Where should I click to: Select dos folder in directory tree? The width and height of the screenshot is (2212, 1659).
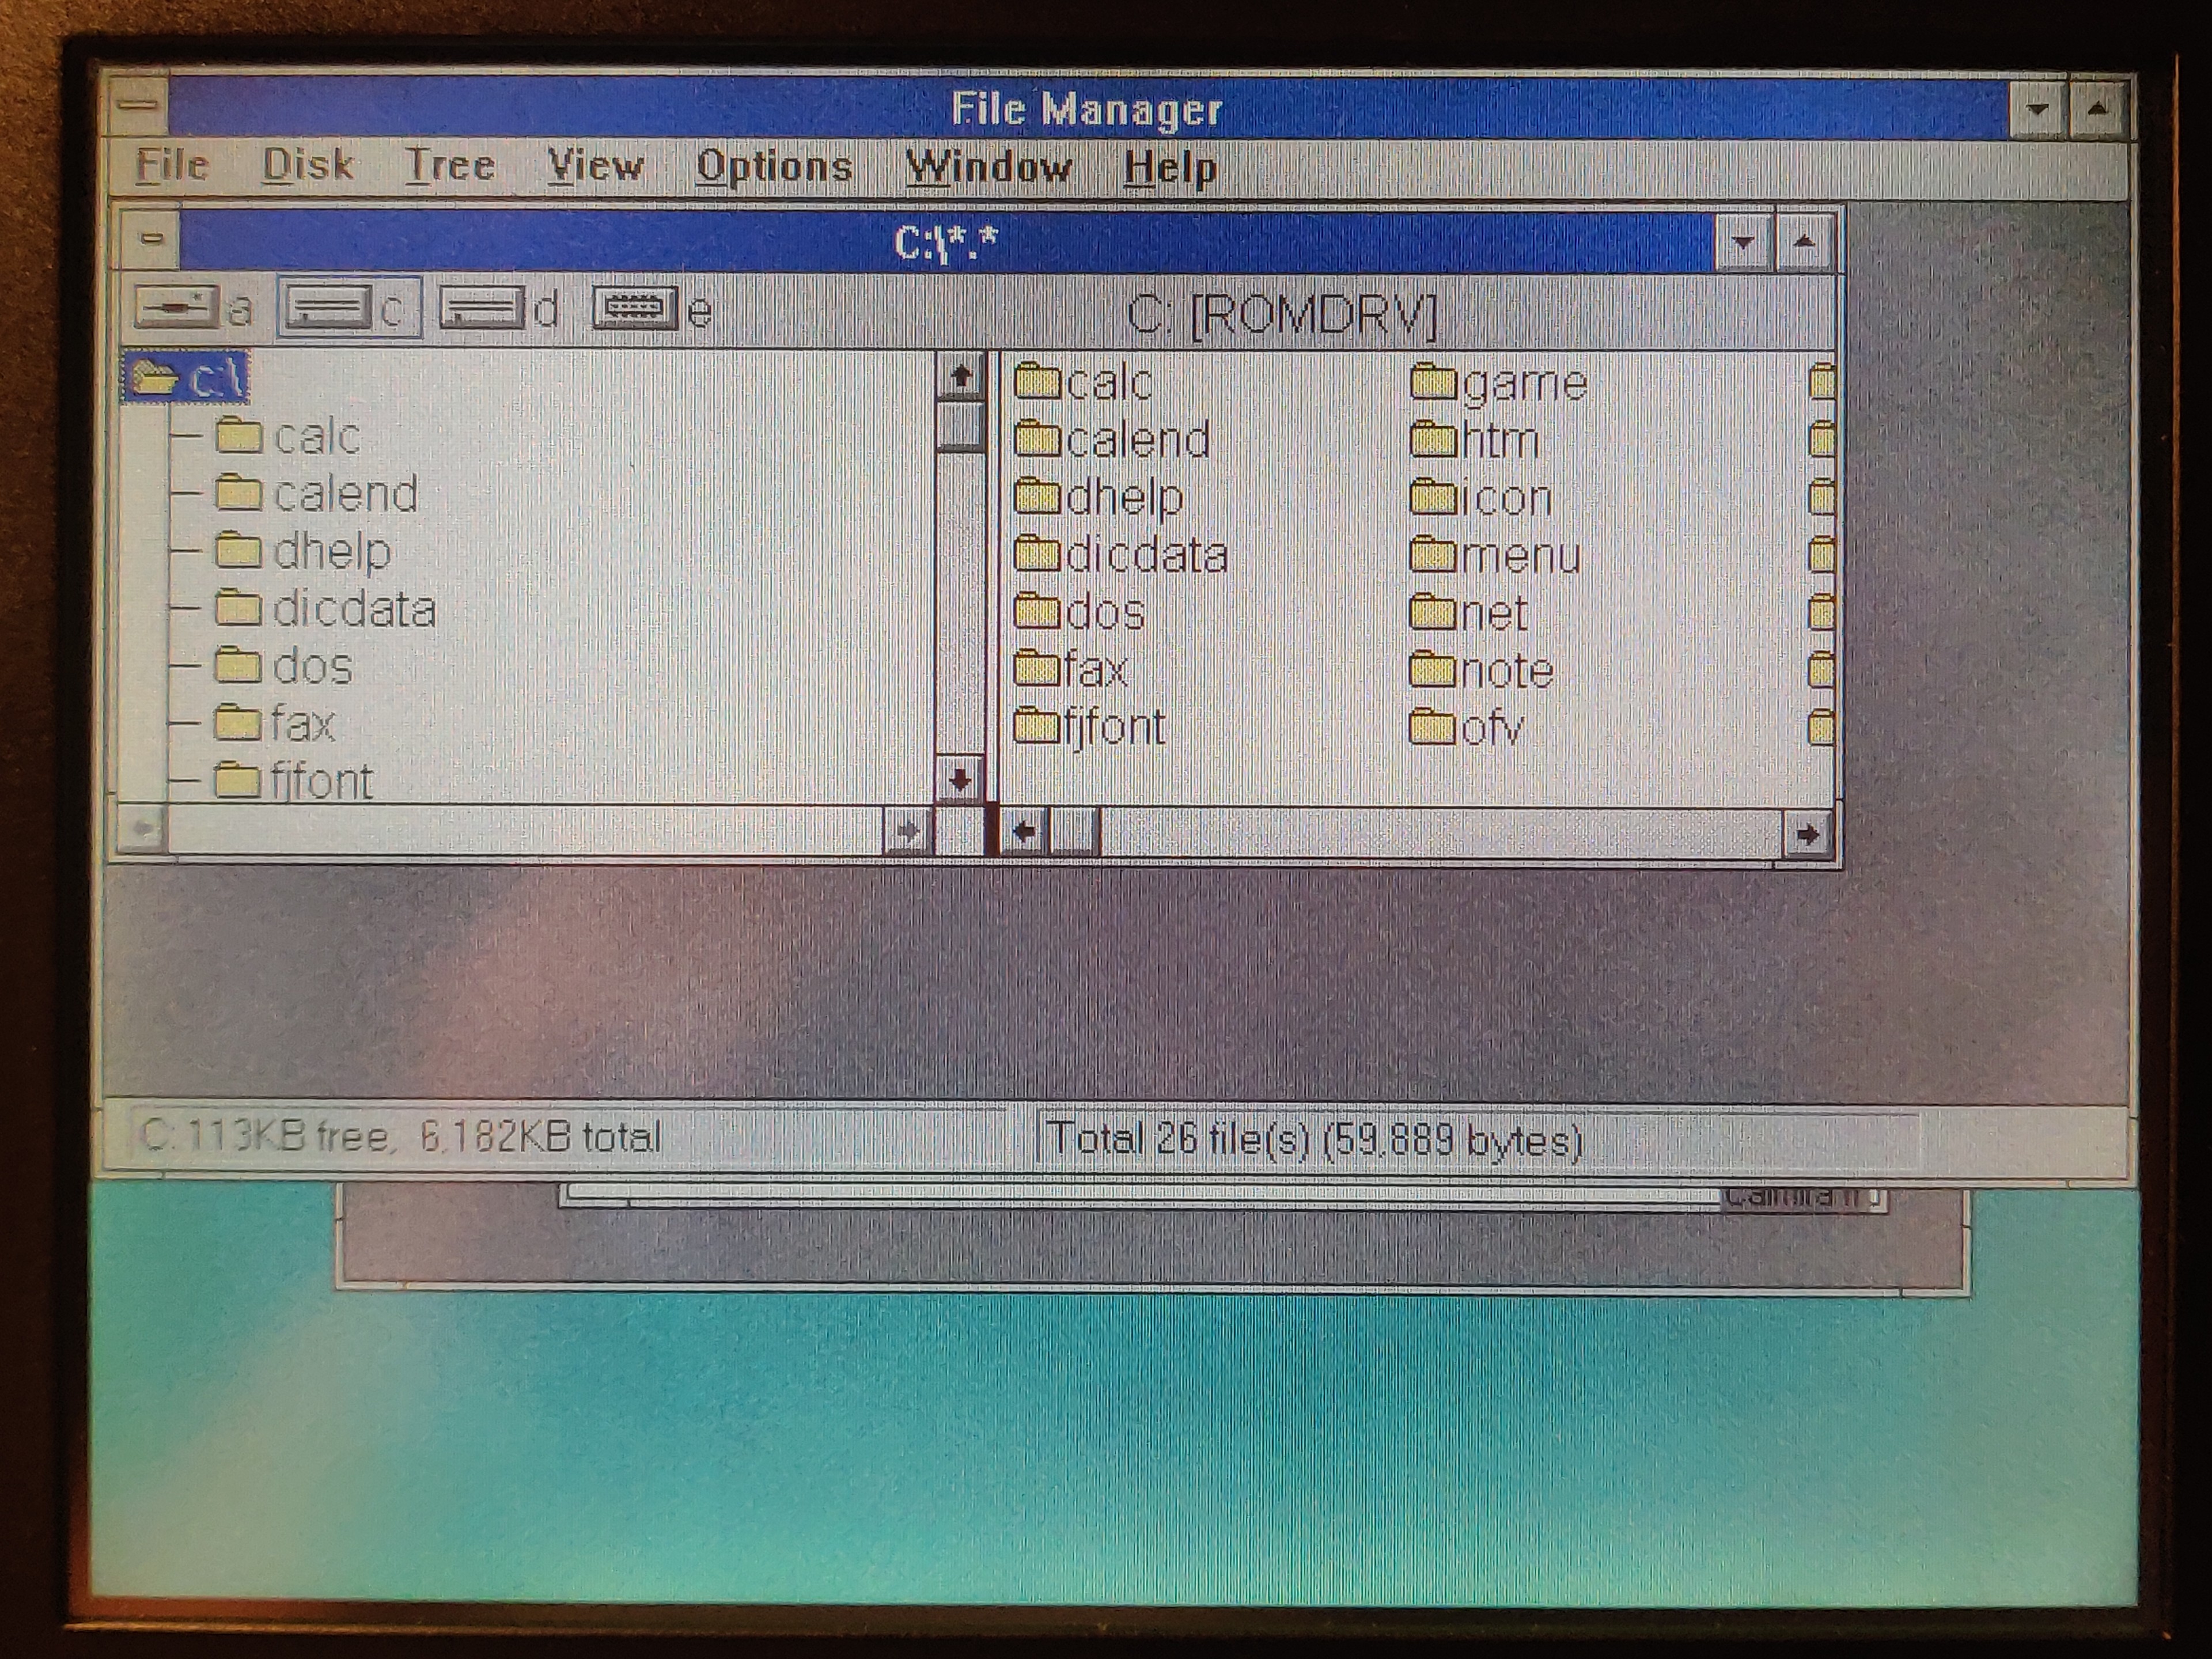[x=283, y=666]
